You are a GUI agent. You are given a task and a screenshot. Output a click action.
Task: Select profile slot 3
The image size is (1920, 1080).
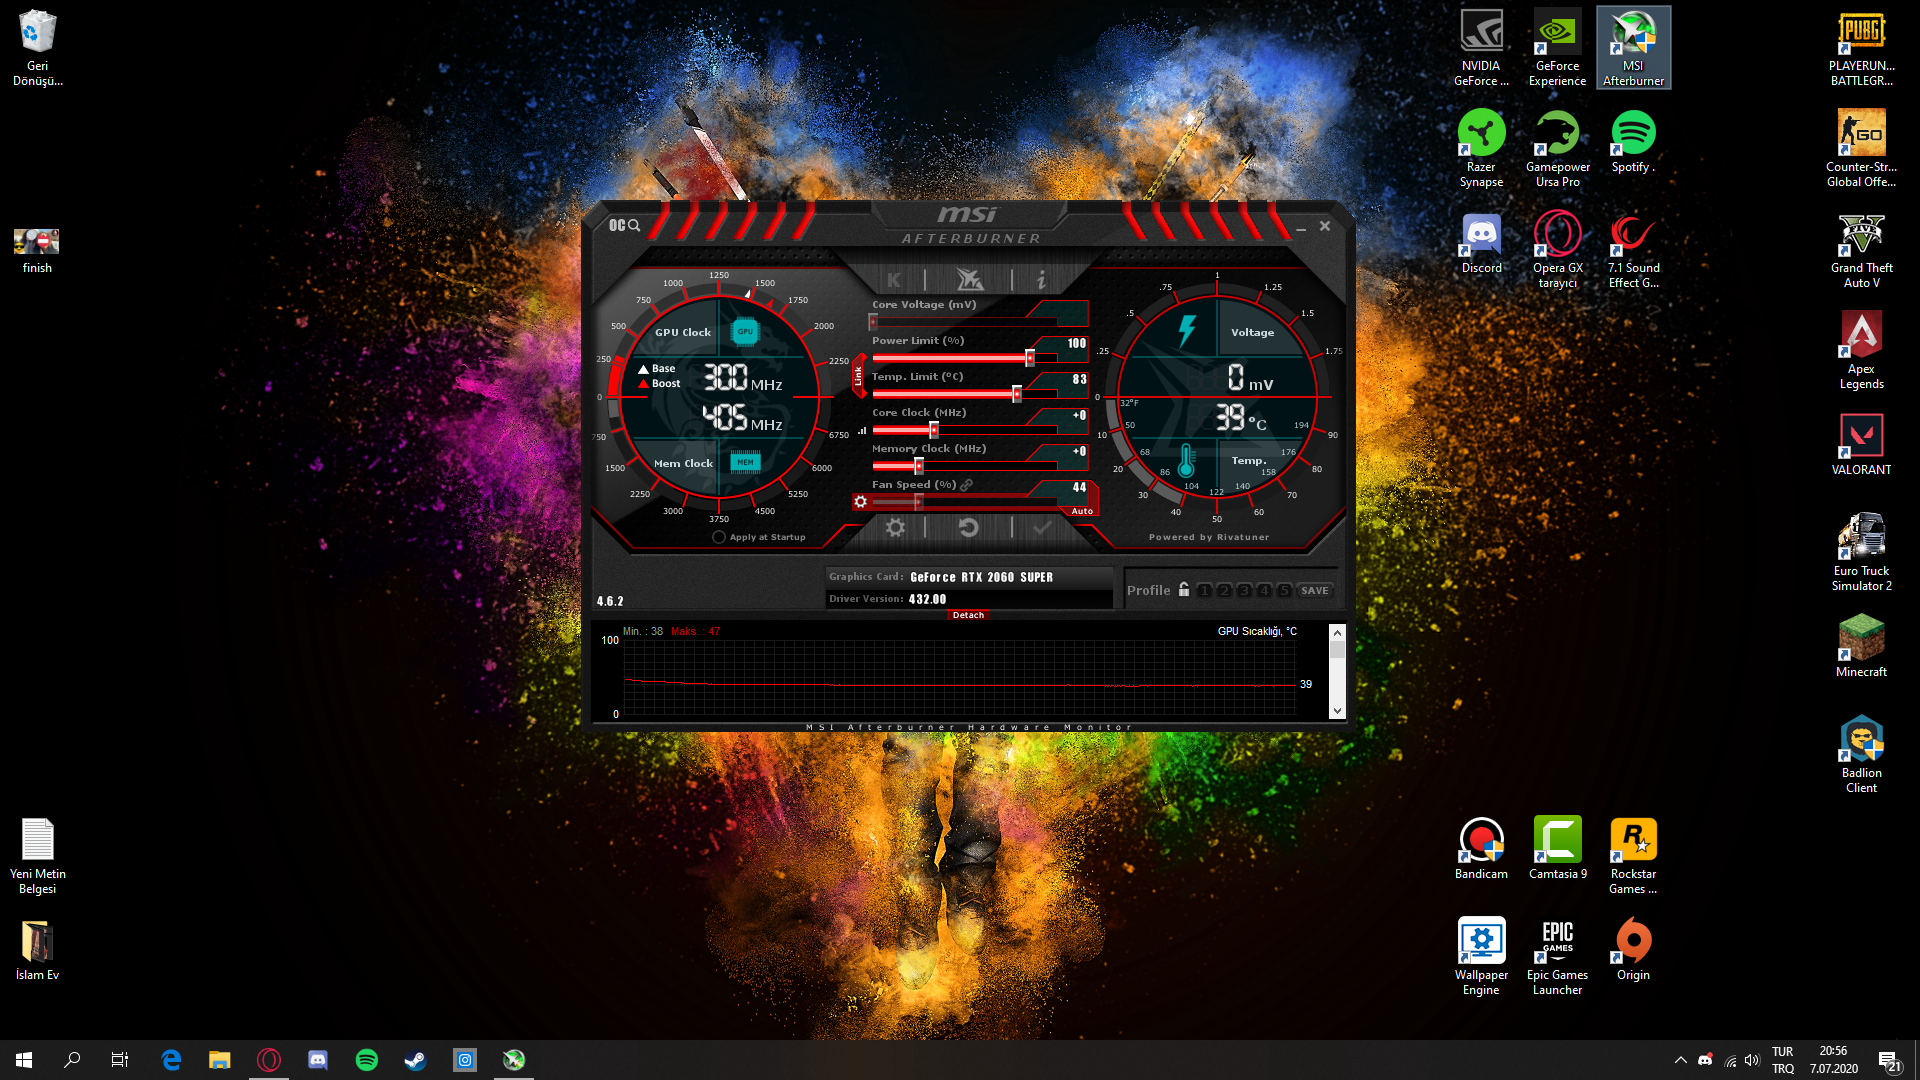[x=1244, y=591]
